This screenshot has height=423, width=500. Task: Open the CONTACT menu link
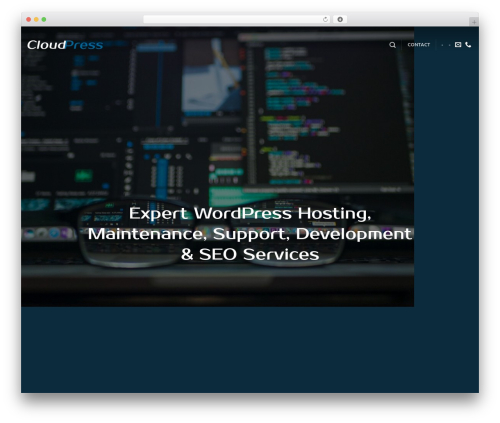pyautogui.click(x=419, y=45)
